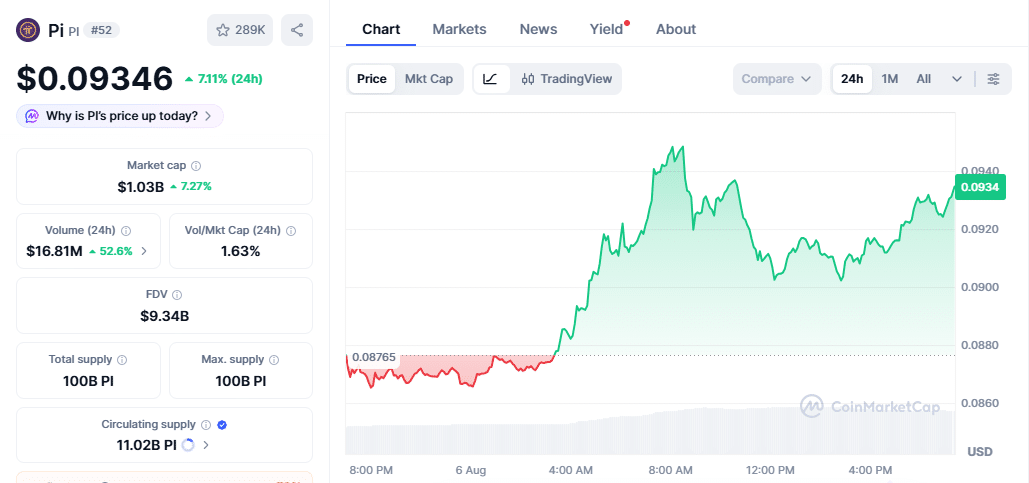Click the $0.09346 price value
Viewport: 1029px width, 483px height.
[94, 79]
